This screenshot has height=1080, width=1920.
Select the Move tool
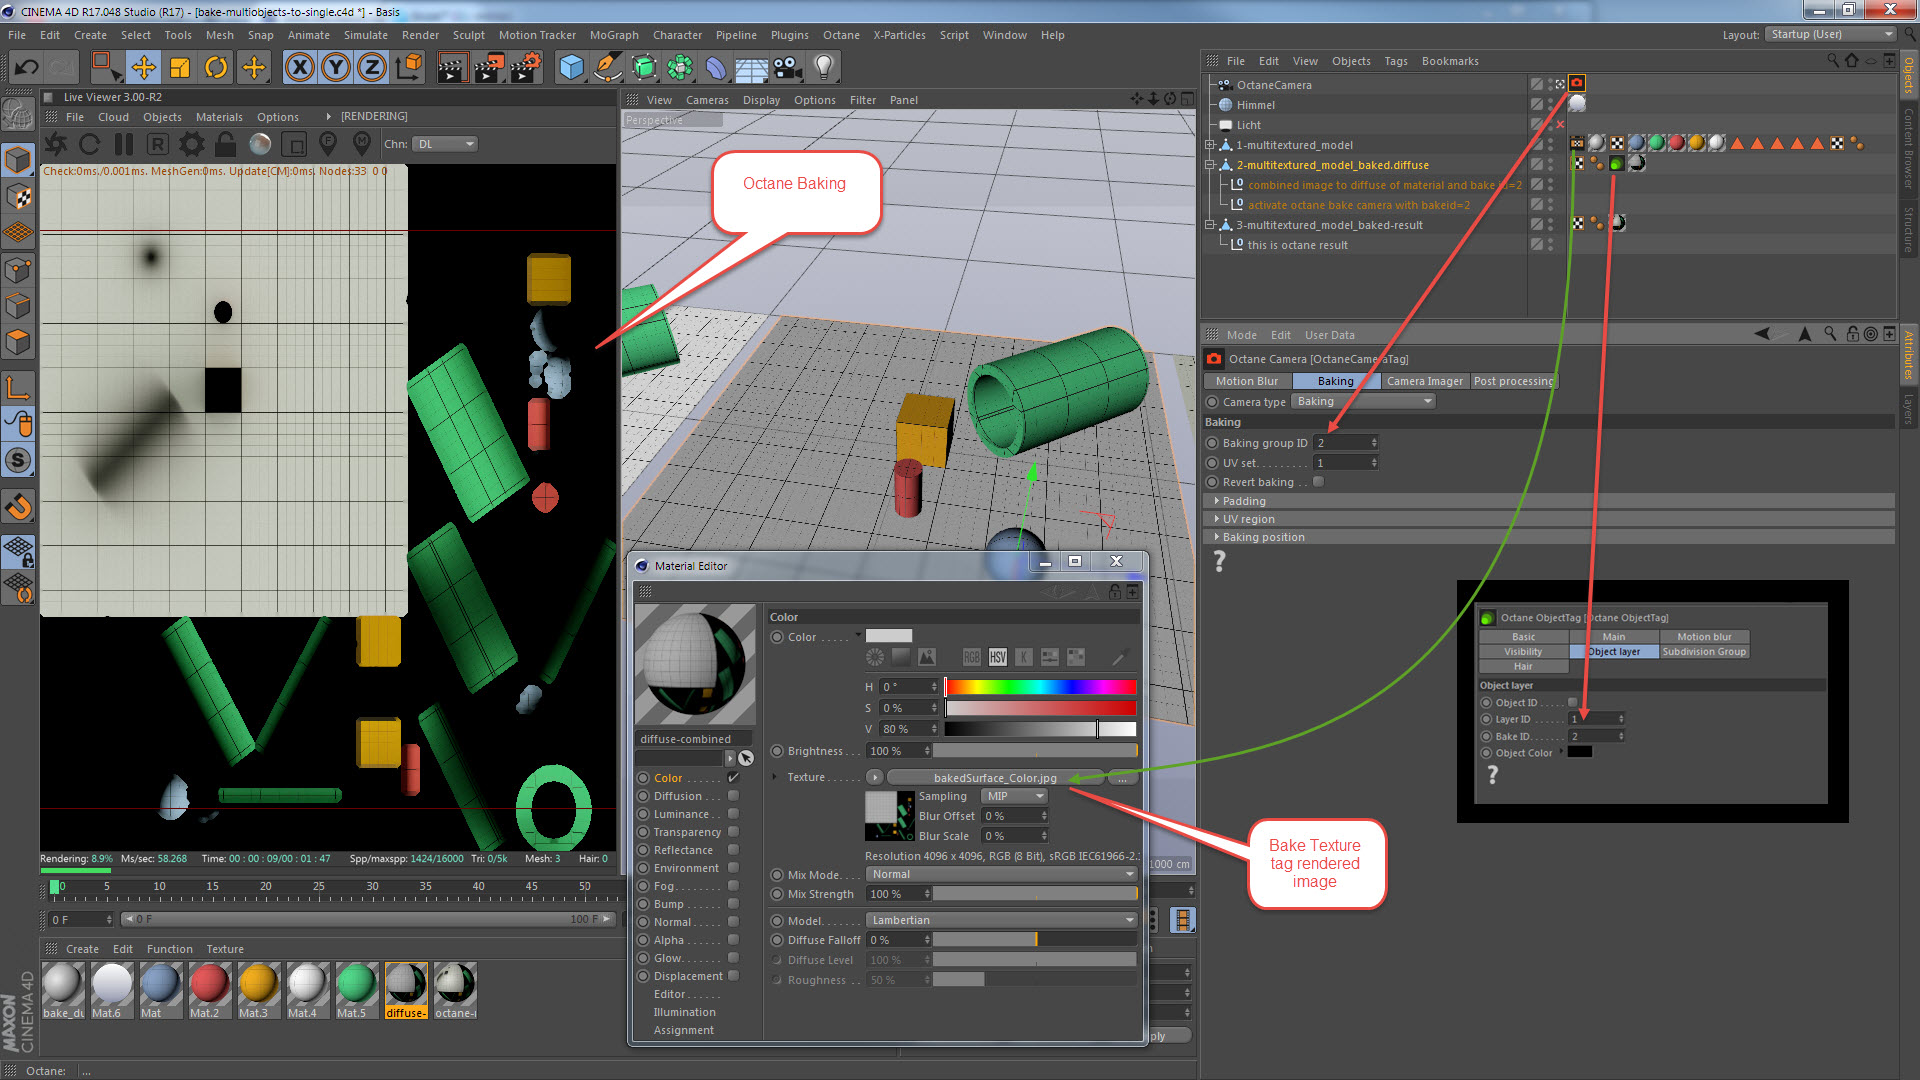[x=144, y=68]
